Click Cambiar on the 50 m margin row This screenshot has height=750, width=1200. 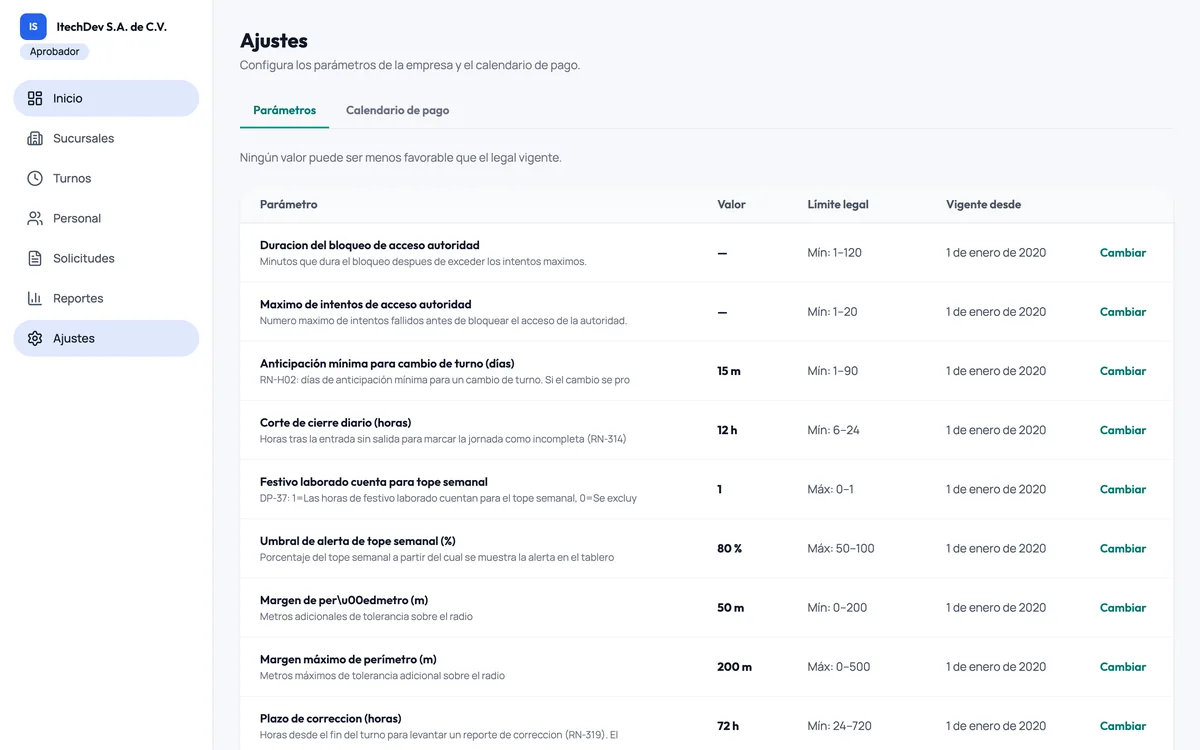1123,607
